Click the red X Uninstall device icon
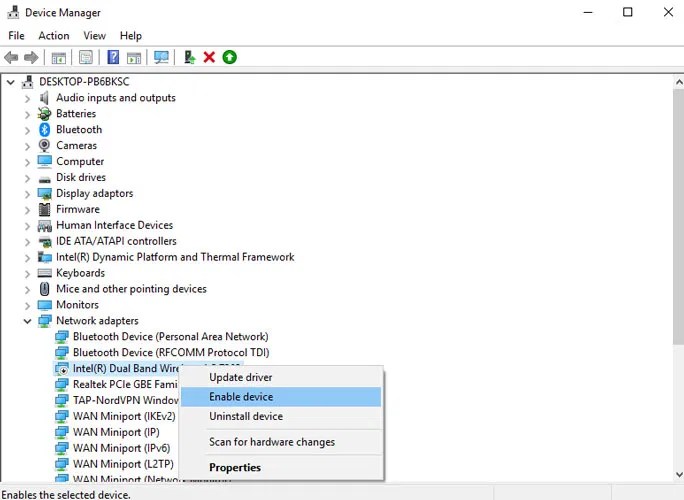 [209, 57]
